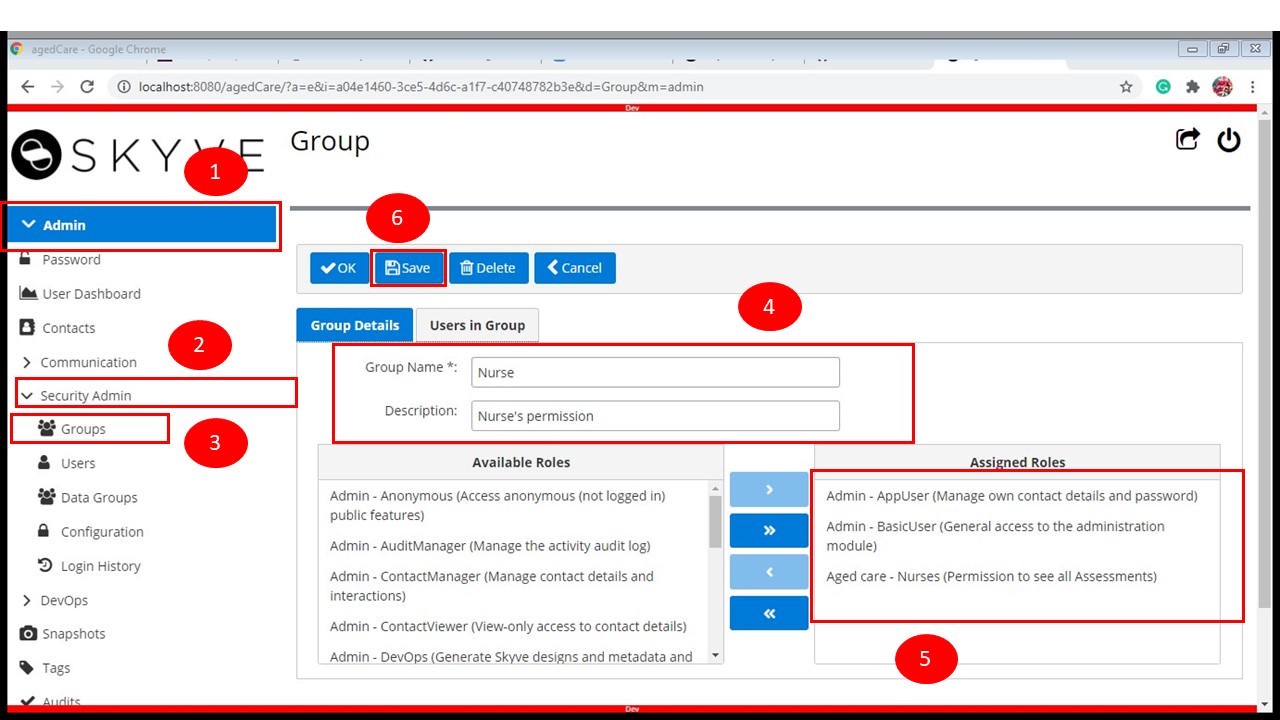Image resolution: width=1280 pixels, height=720 pixels.
Task: Click the Groups people icon
Action: tap(46, 428)
